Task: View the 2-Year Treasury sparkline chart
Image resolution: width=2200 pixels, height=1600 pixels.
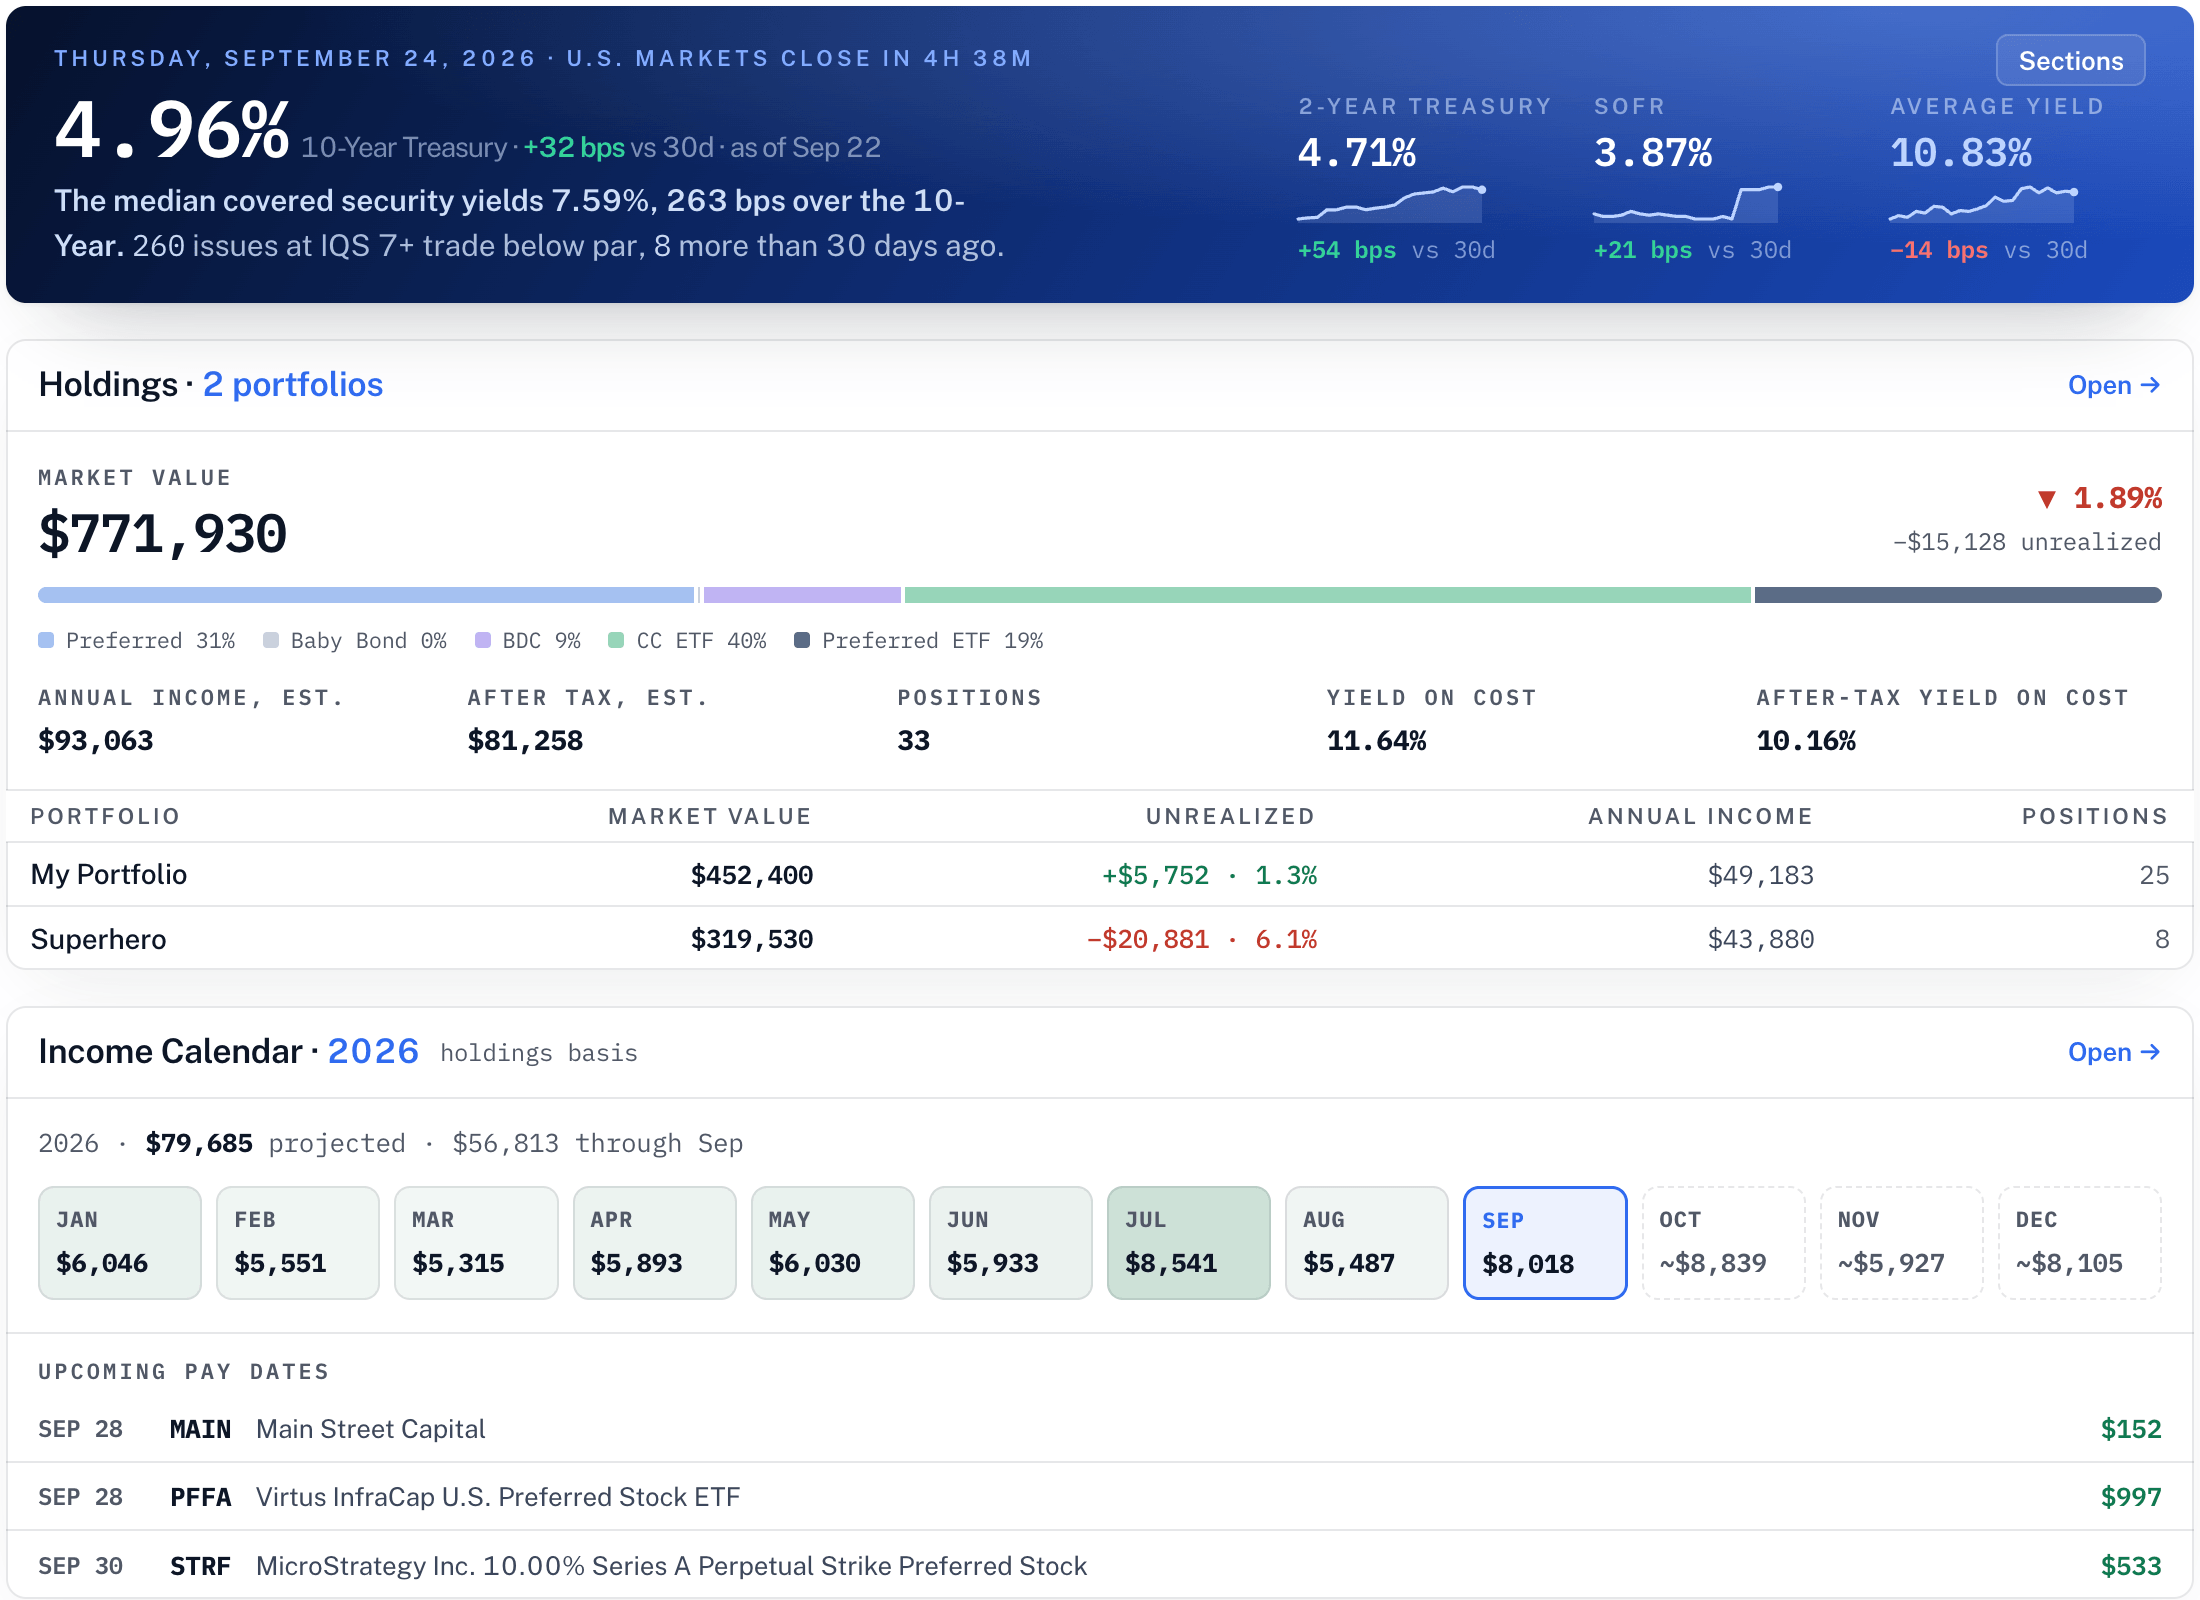Action: (1390, 203)
